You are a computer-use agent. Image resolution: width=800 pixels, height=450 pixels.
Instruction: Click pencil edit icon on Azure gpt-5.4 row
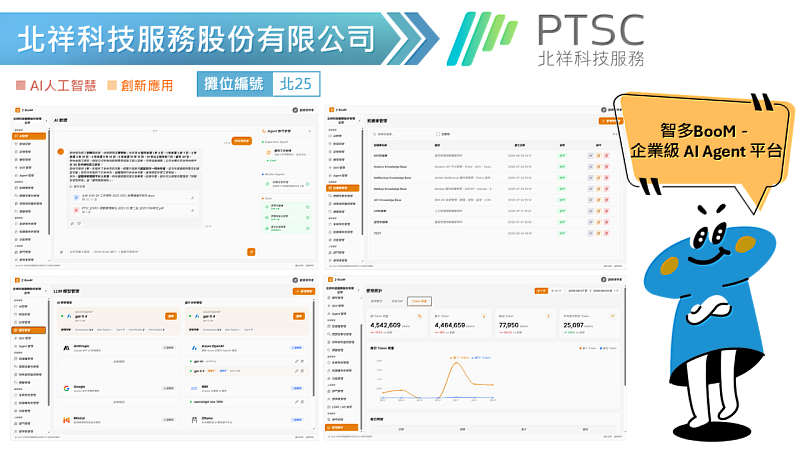296,371
